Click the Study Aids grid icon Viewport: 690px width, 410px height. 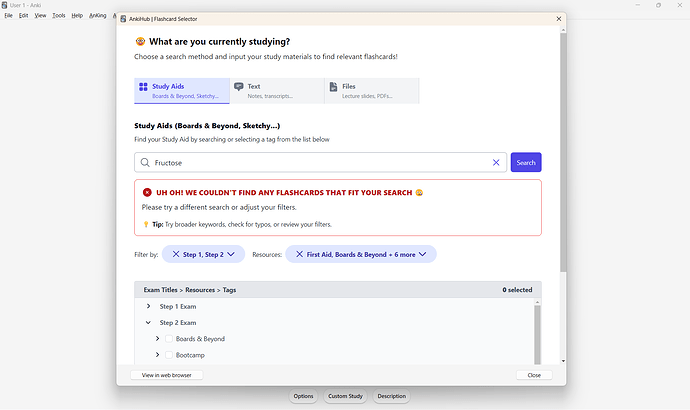[143, 87]
